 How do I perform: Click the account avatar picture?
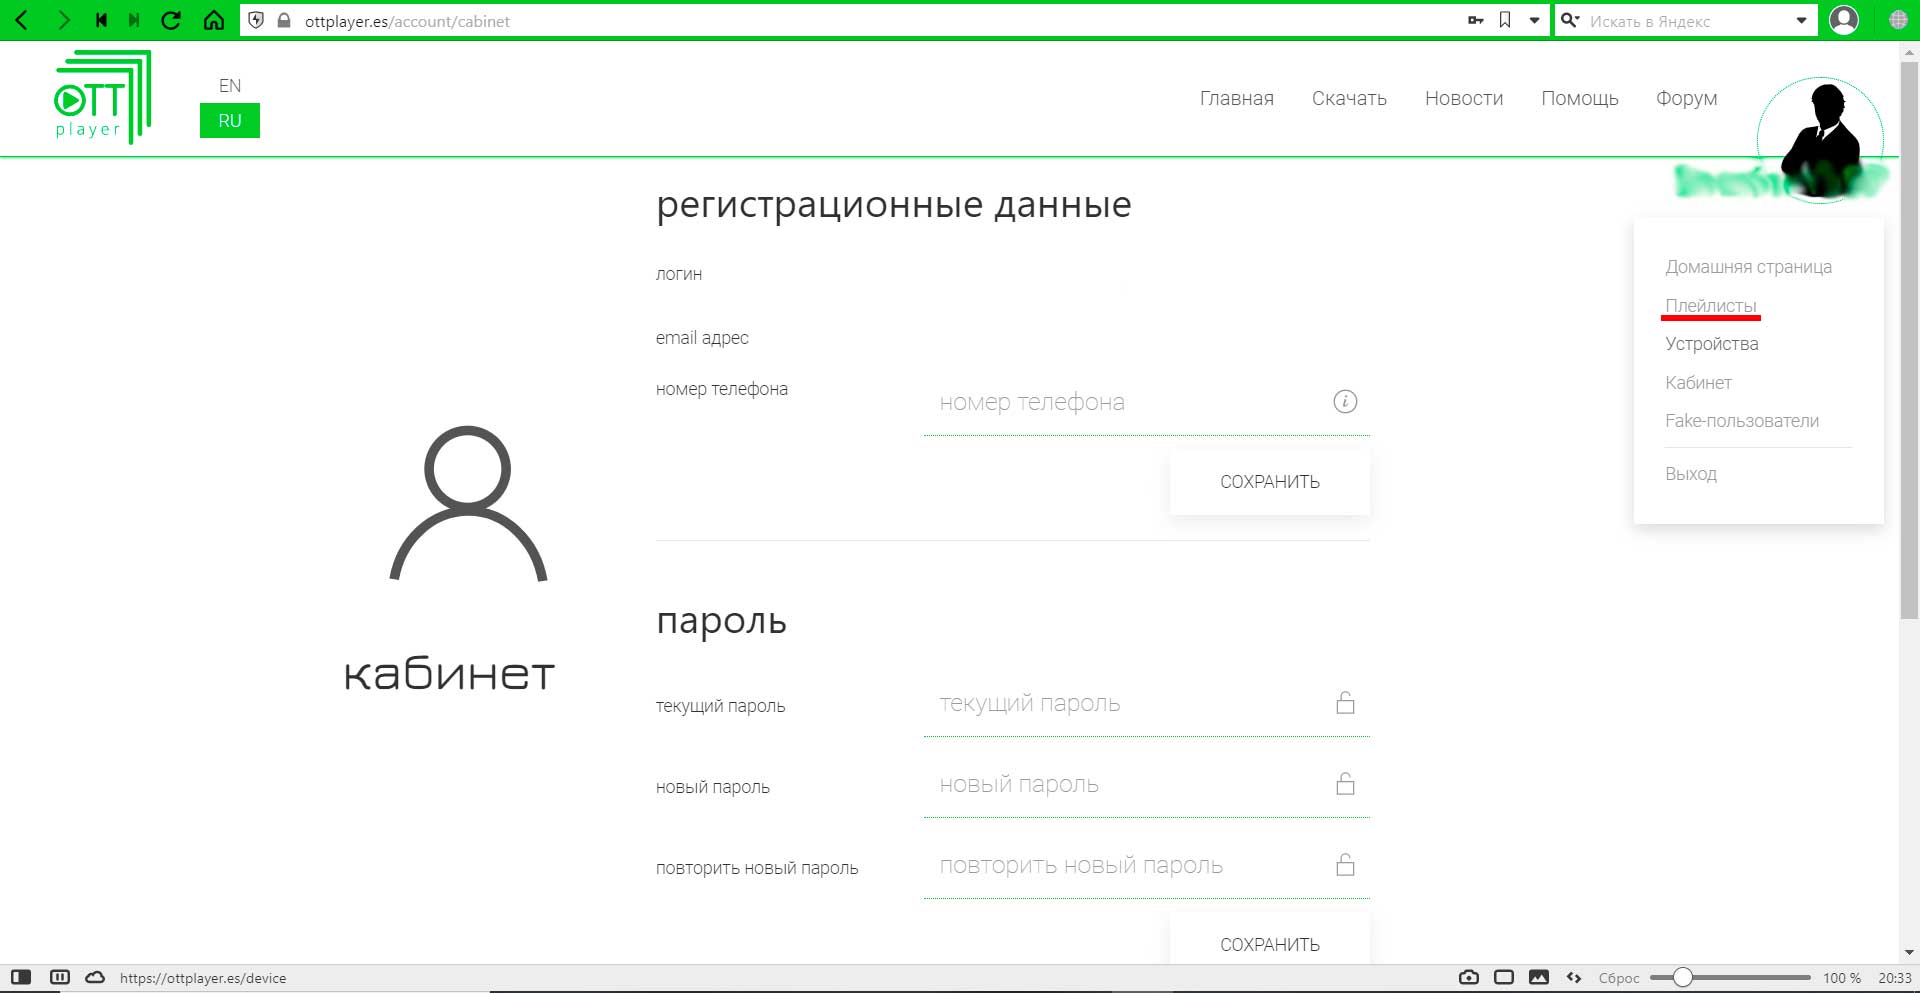tap(1820, 140)
